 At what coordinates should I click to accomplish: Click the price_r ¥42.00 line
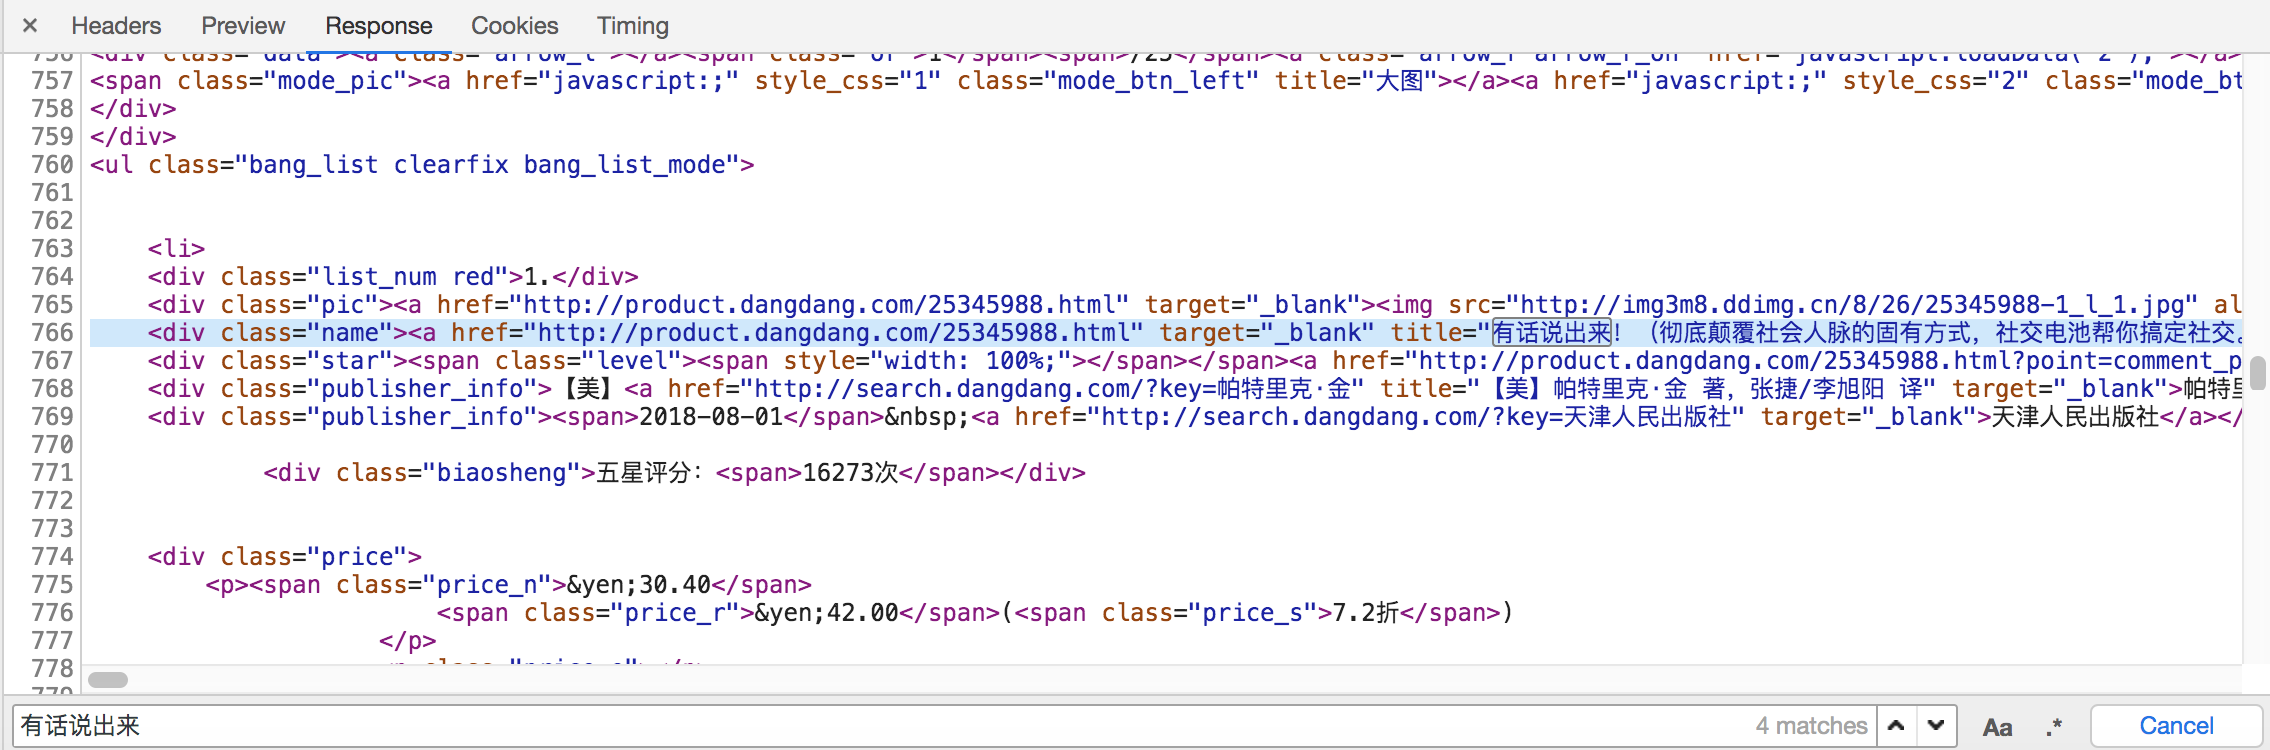(x=974, y=613)
